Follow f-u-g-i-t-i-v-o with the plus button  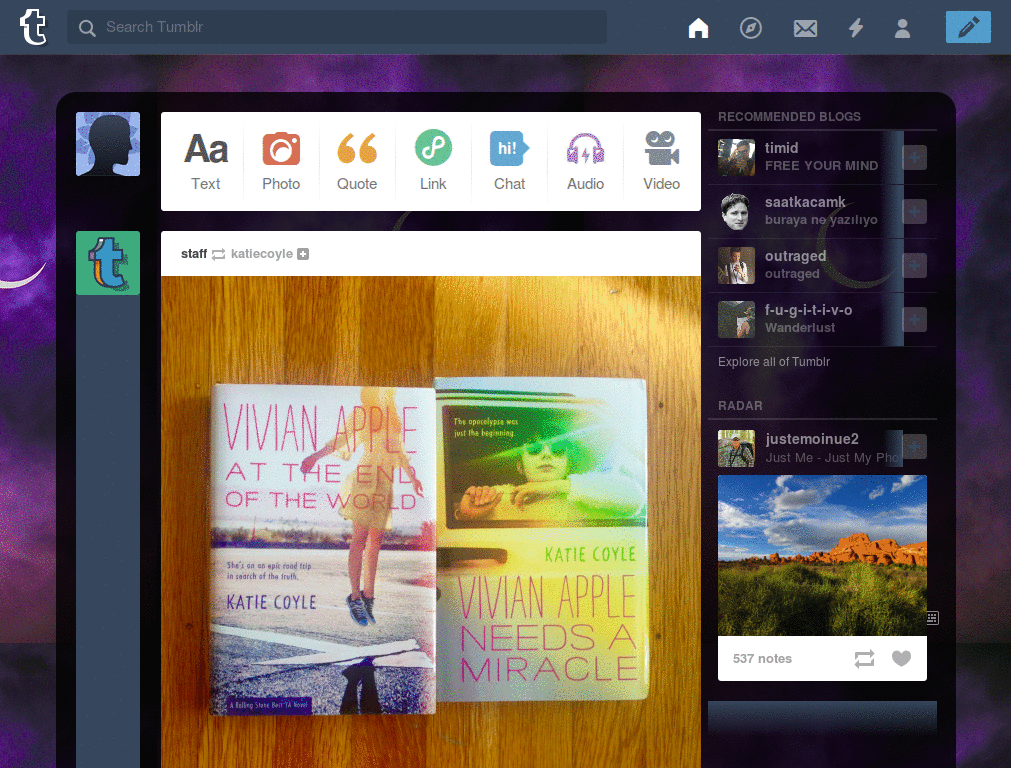(914, 320)
